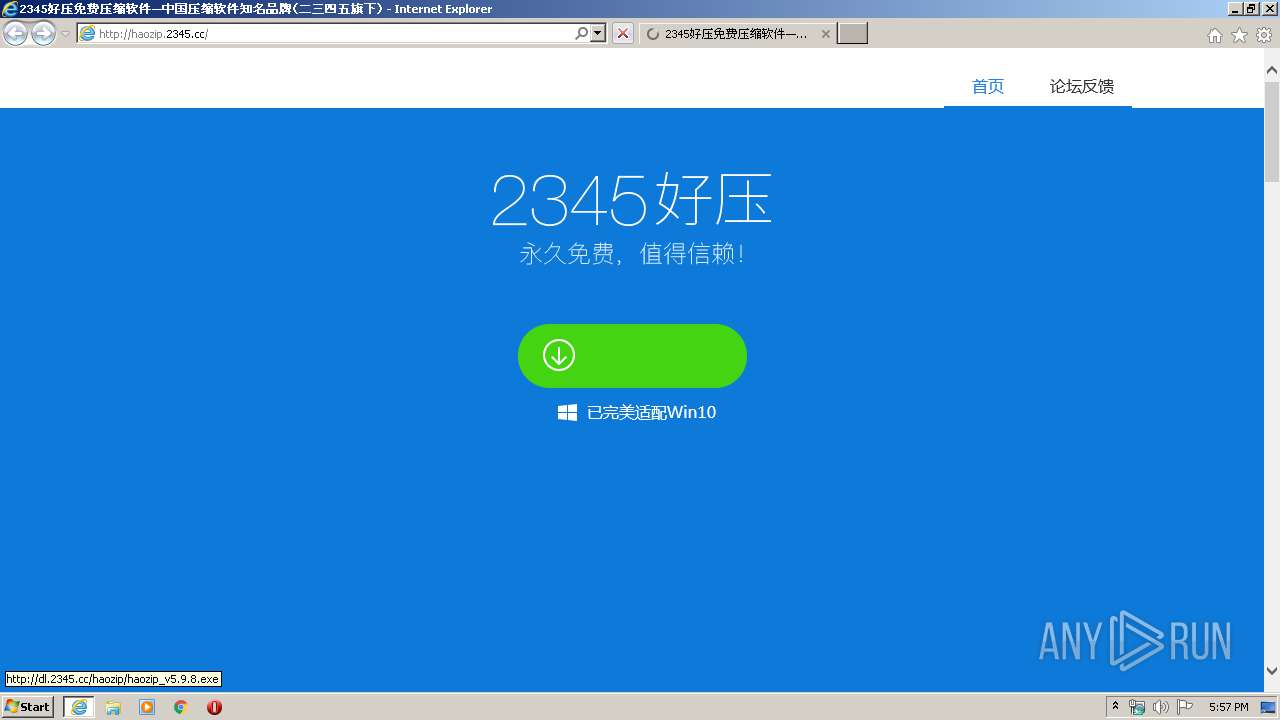Viewport: 1280px width, 720px height.
Task: Open a new blank tab
Action: (x=852, y=34)
